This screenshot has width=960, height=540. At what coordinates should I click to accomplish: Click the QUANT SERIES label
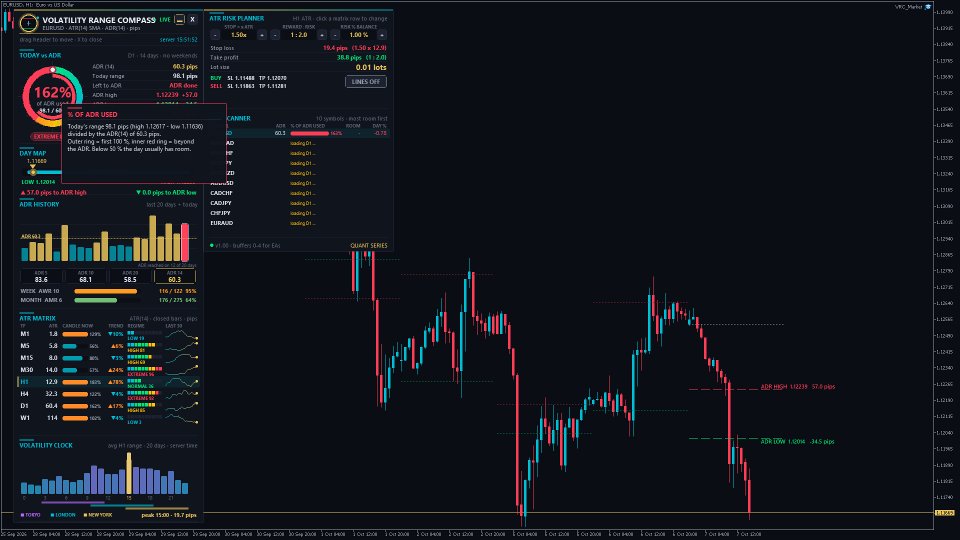click(x=369, y=246)
